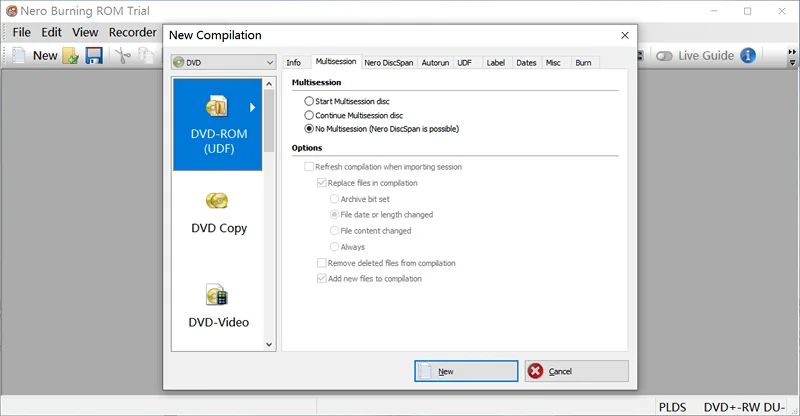Switch to the Info tab
The image size is (800, 416).
tap(294, 63)
